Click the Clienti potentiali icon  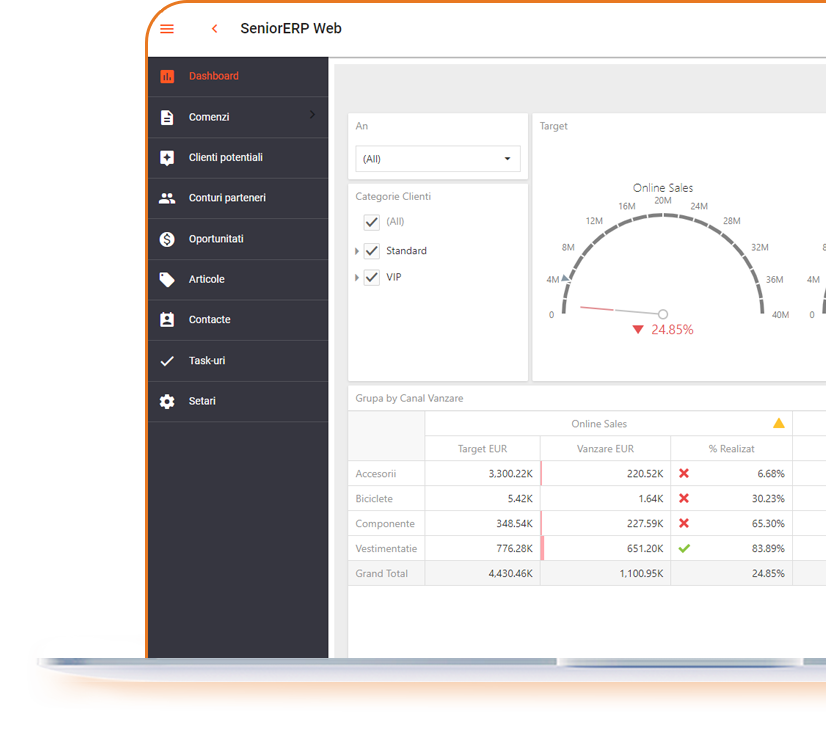[x=167, y=158]
